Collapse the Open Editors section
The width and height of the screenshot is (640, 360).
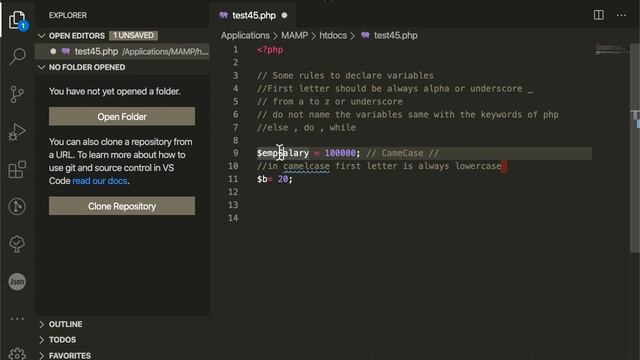pos(41,36)
